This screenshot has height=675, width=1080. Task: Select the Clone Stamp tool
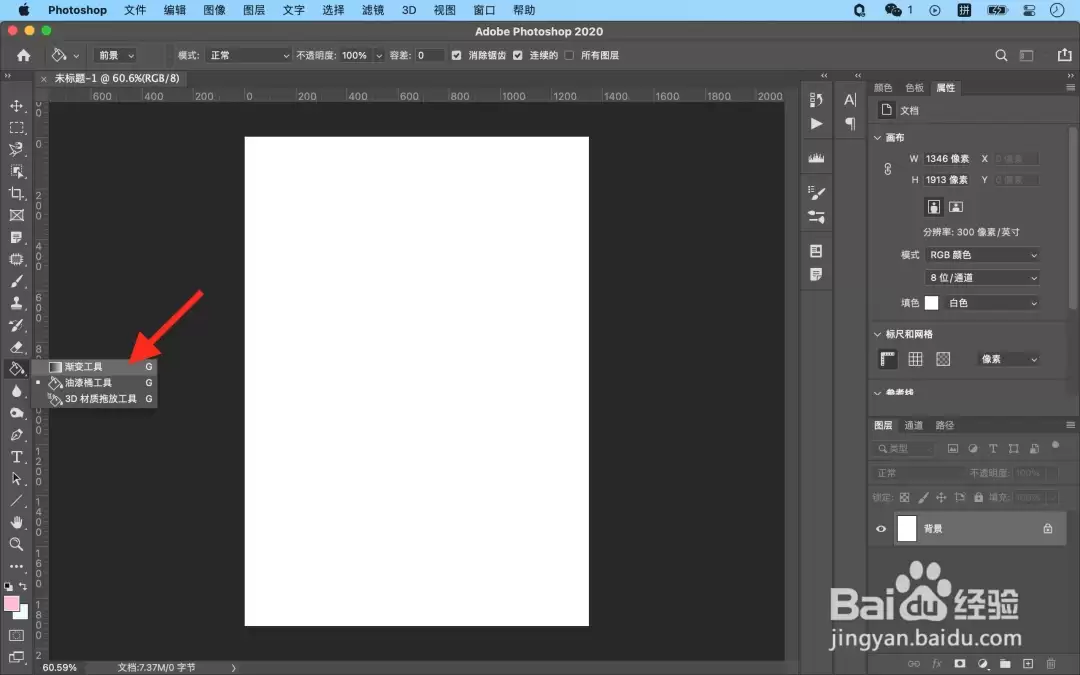(x=17, y=303)
